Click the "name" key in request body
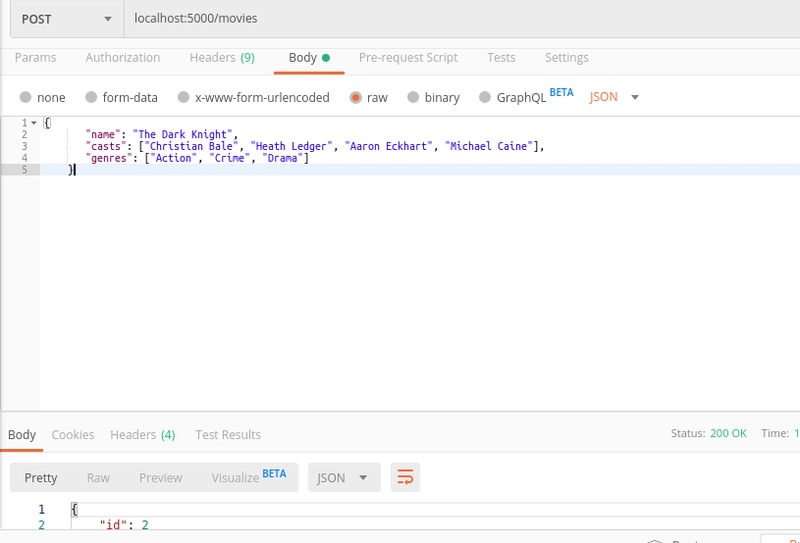This screenshot has width=800, height=543. (103, 134)
